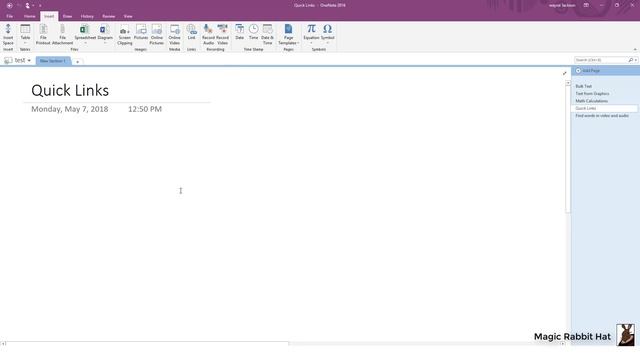Switch to the History tab
This screenshot has width=640, height=360.
click(87, 16)
